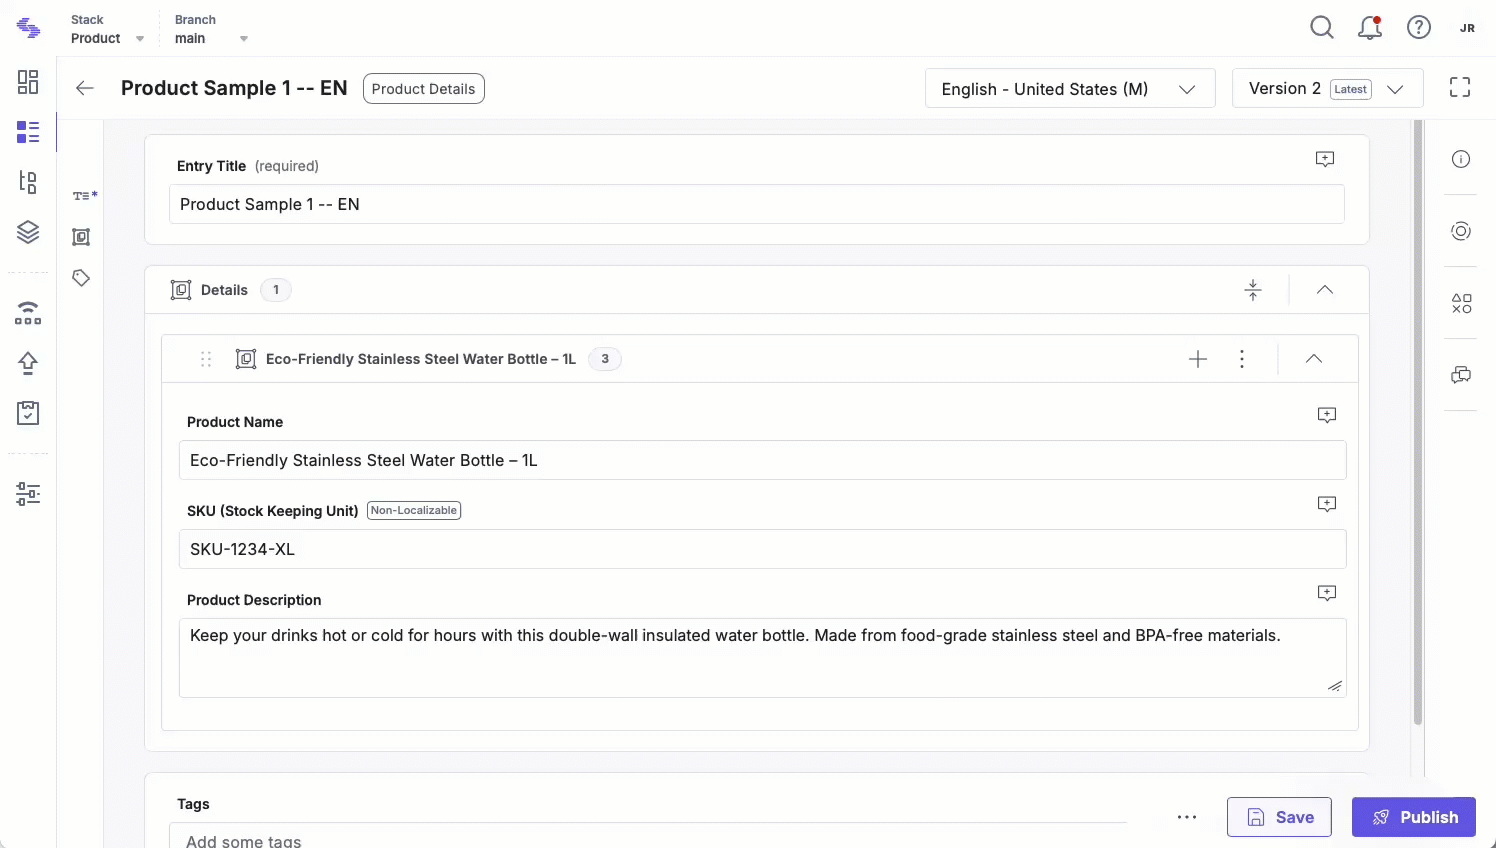
Task: Jump to the Entry Title field outline icon
Action: tap(85, 196)
